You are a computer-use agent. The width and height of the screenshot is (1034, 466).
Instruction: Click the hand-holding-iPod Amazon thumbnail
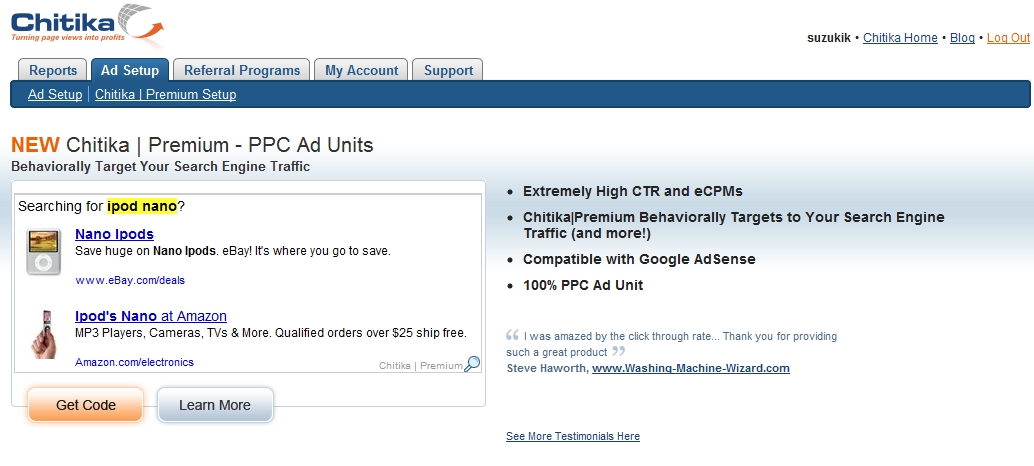44,334
